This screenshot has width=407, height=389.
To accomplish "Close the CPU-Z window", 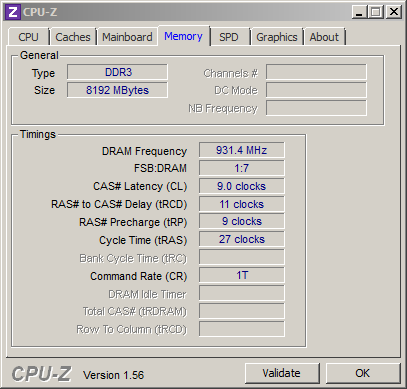I will click(394, 12).
